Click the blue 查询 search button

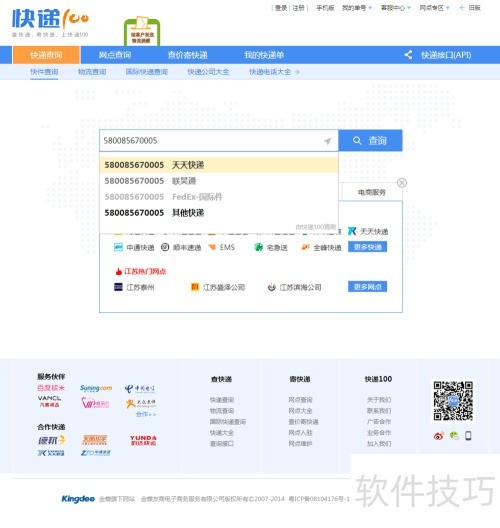click(x=370, y=140)
